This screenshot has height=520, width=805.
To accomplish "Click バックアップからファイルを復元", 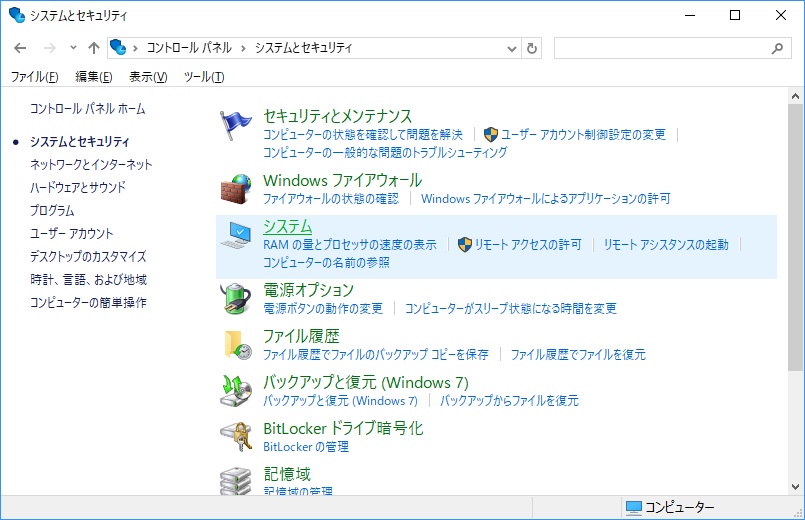I will (x=509, y=401).
